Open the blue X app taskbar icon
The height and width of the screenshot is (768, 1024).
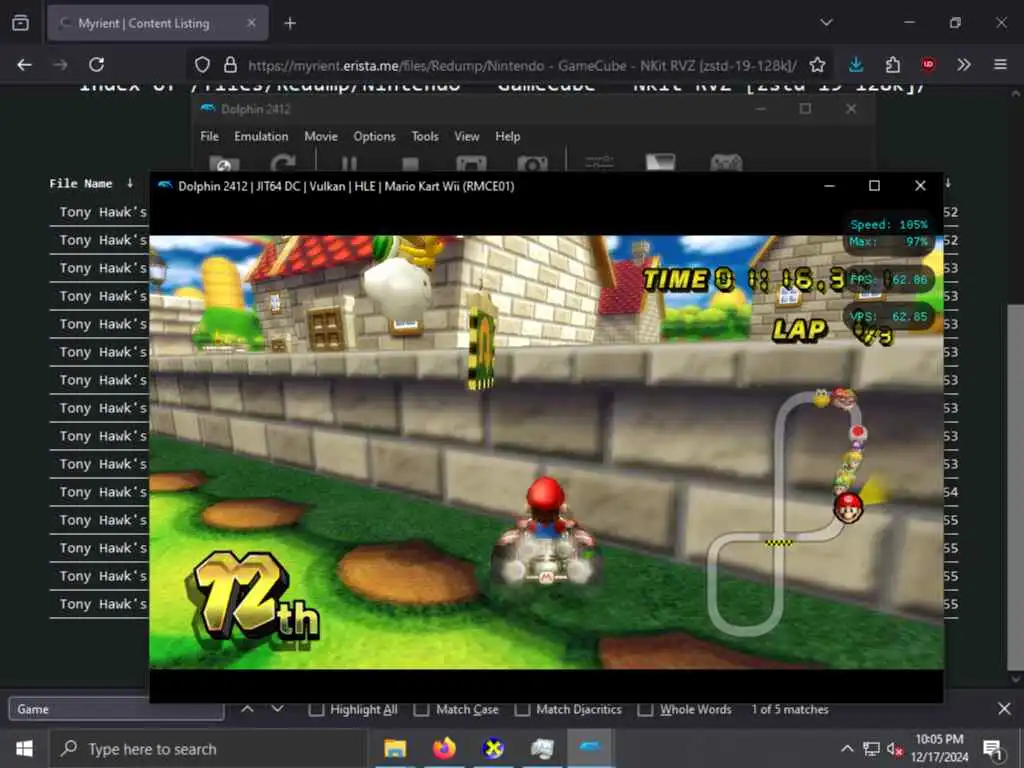(x=493, y=748)
